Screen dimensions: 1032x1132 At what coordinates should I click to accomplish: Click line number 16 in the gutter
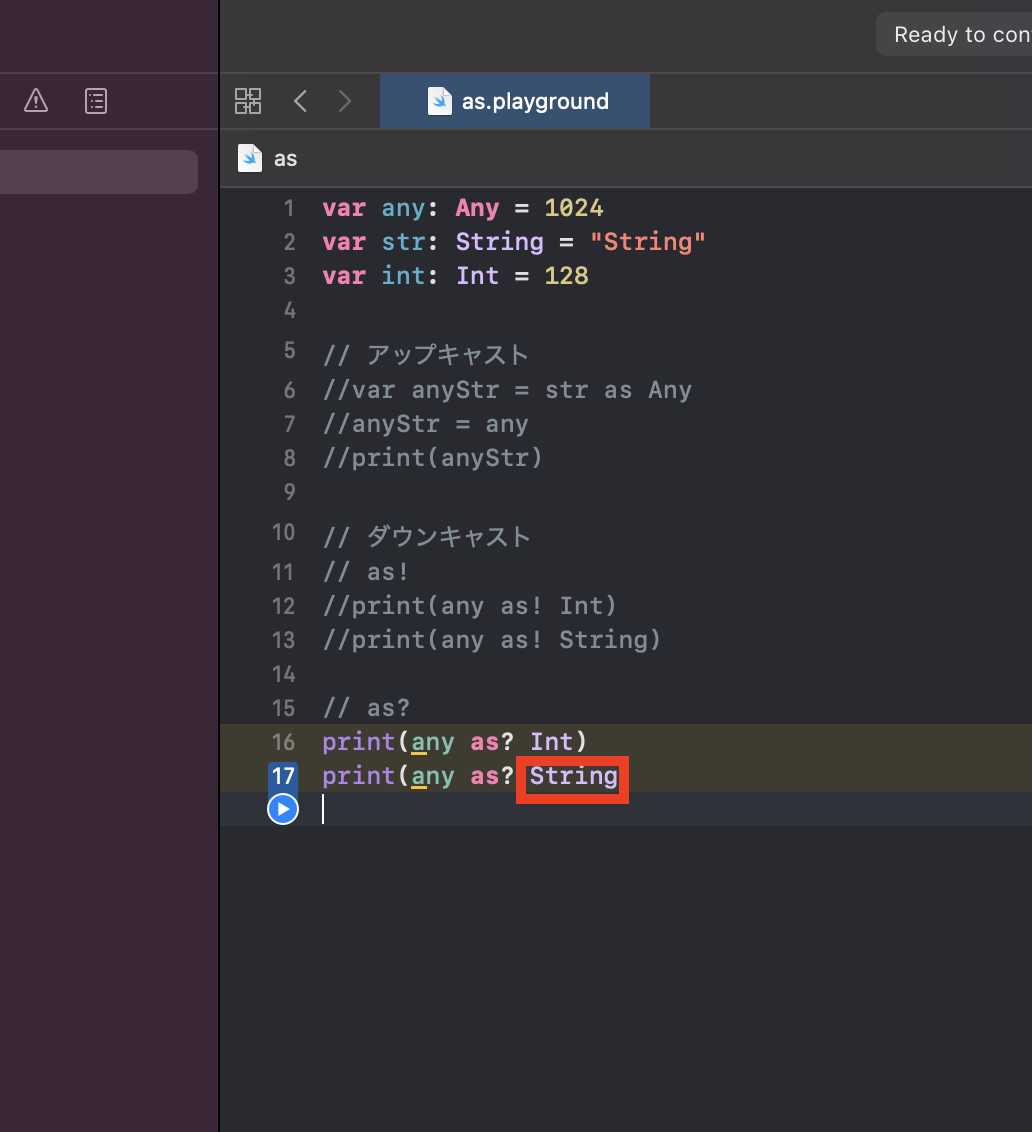(283, 742)
